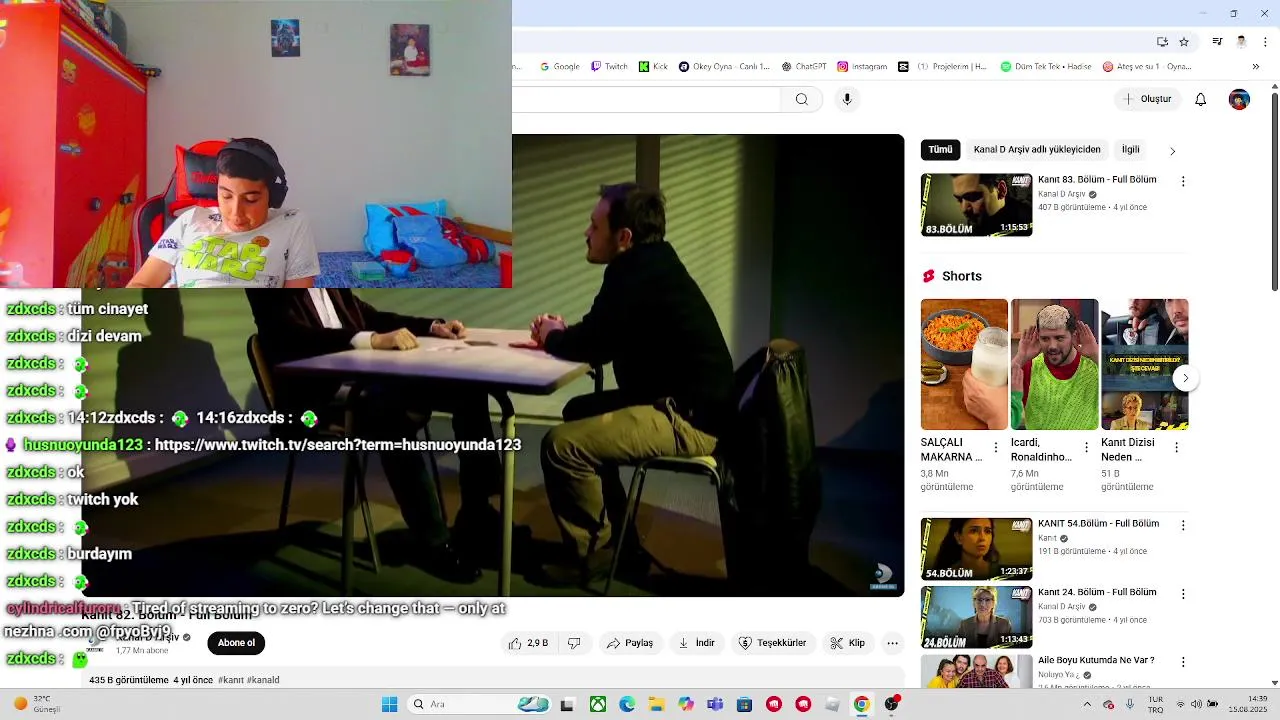Viewport: 1280px width, 720px height.
Task: Click the Teşekkürler thanks button
Action: pos(772,643)
